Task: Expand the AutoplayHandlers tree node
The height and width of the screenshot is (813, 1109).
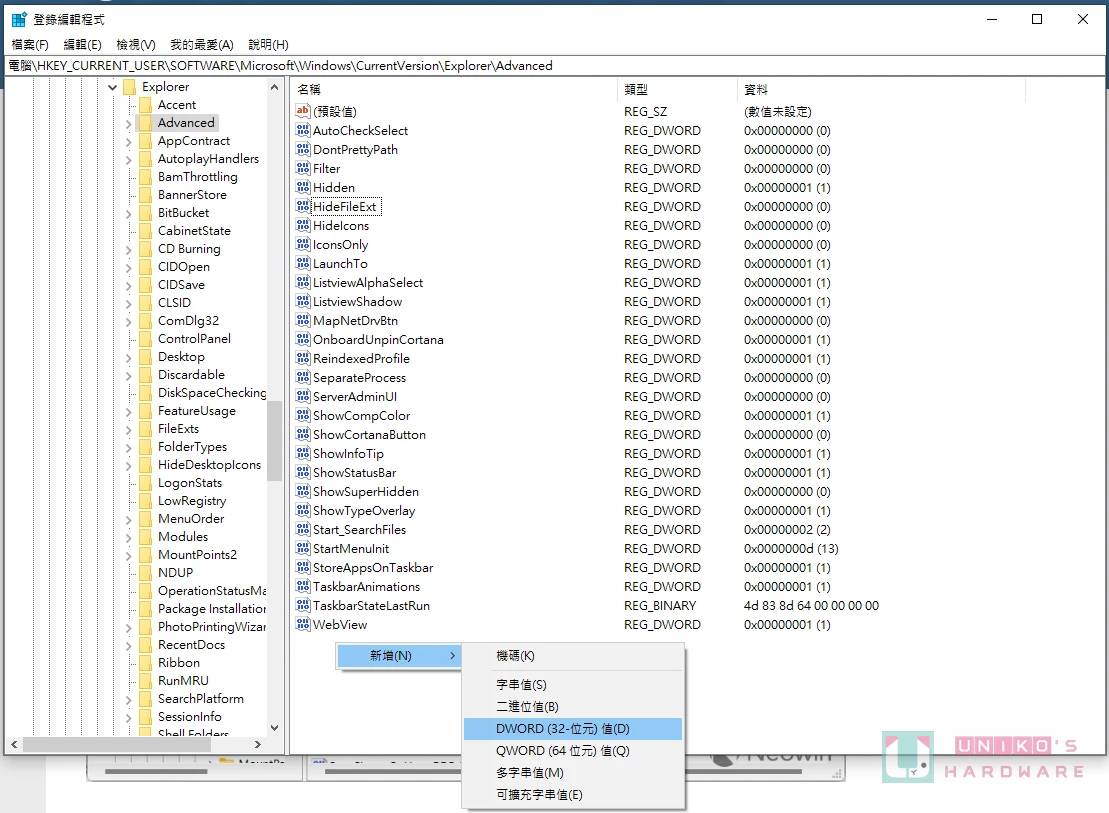Action: coord(128,159)
